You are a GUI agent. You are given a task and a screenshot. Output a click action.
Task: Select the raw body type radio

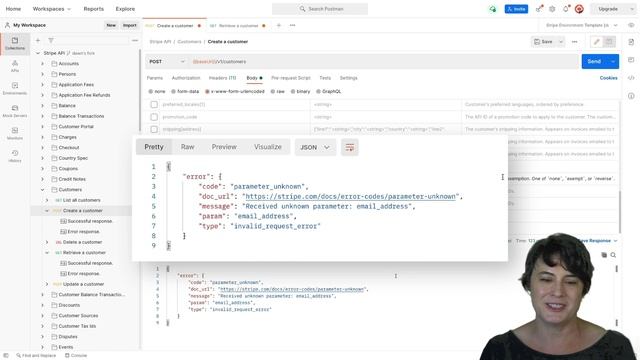click(x=273, y=91)
